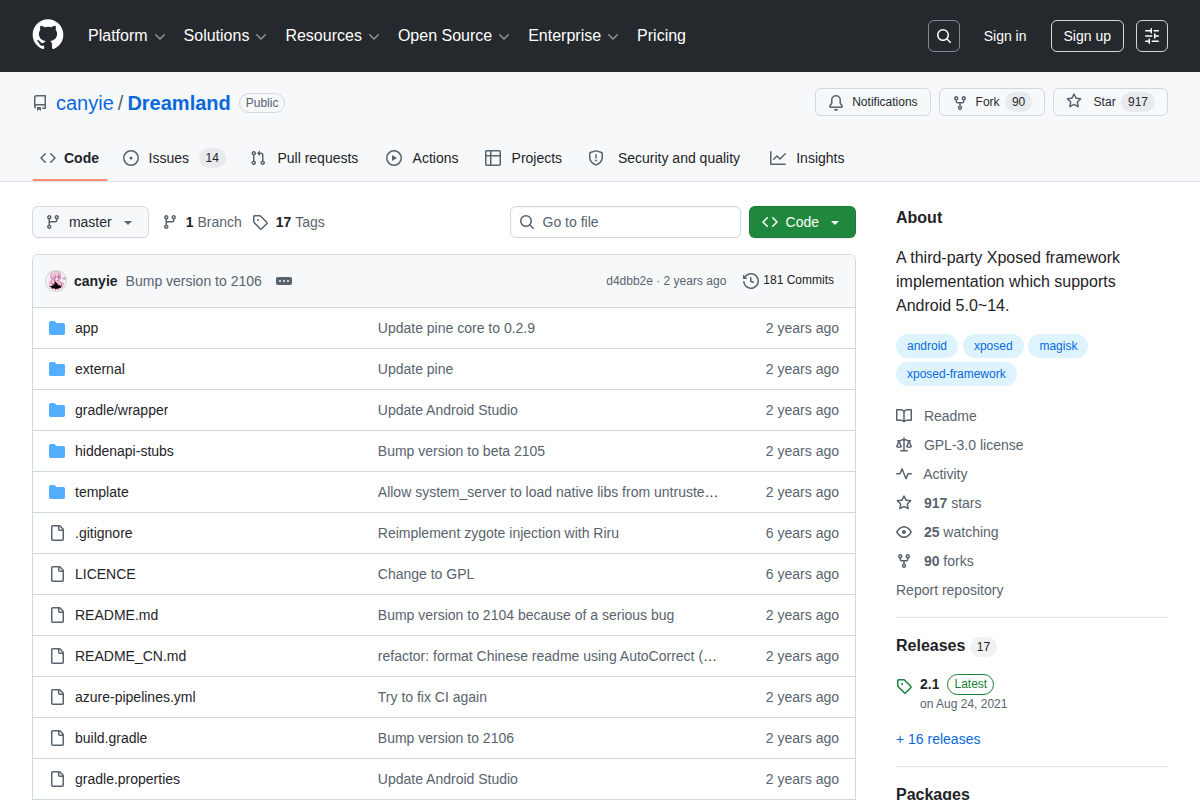Open the master branch selector dropdown

90,222
